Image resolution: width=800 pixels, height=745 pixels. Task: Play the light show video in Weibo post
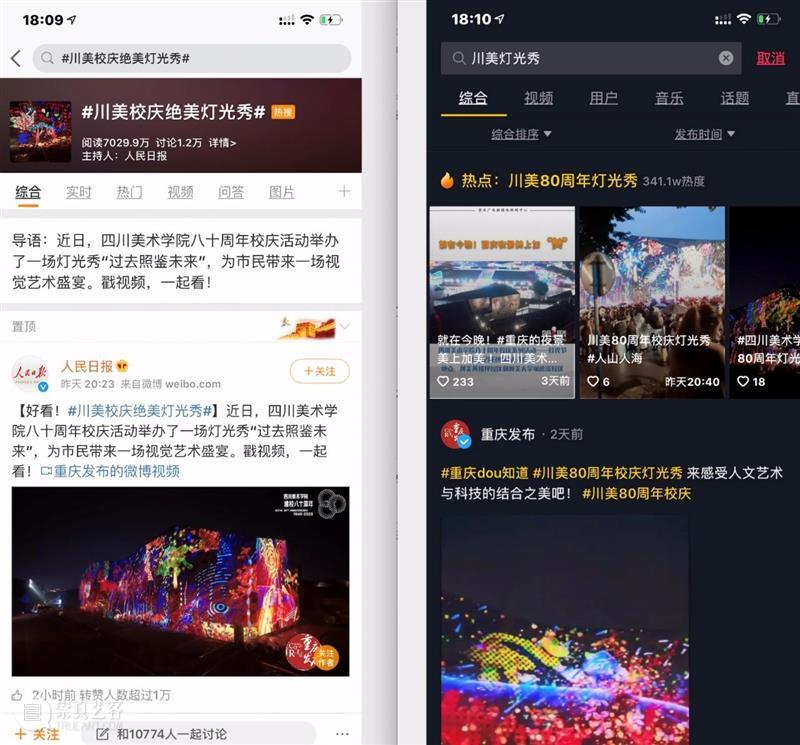coord(181,581)
